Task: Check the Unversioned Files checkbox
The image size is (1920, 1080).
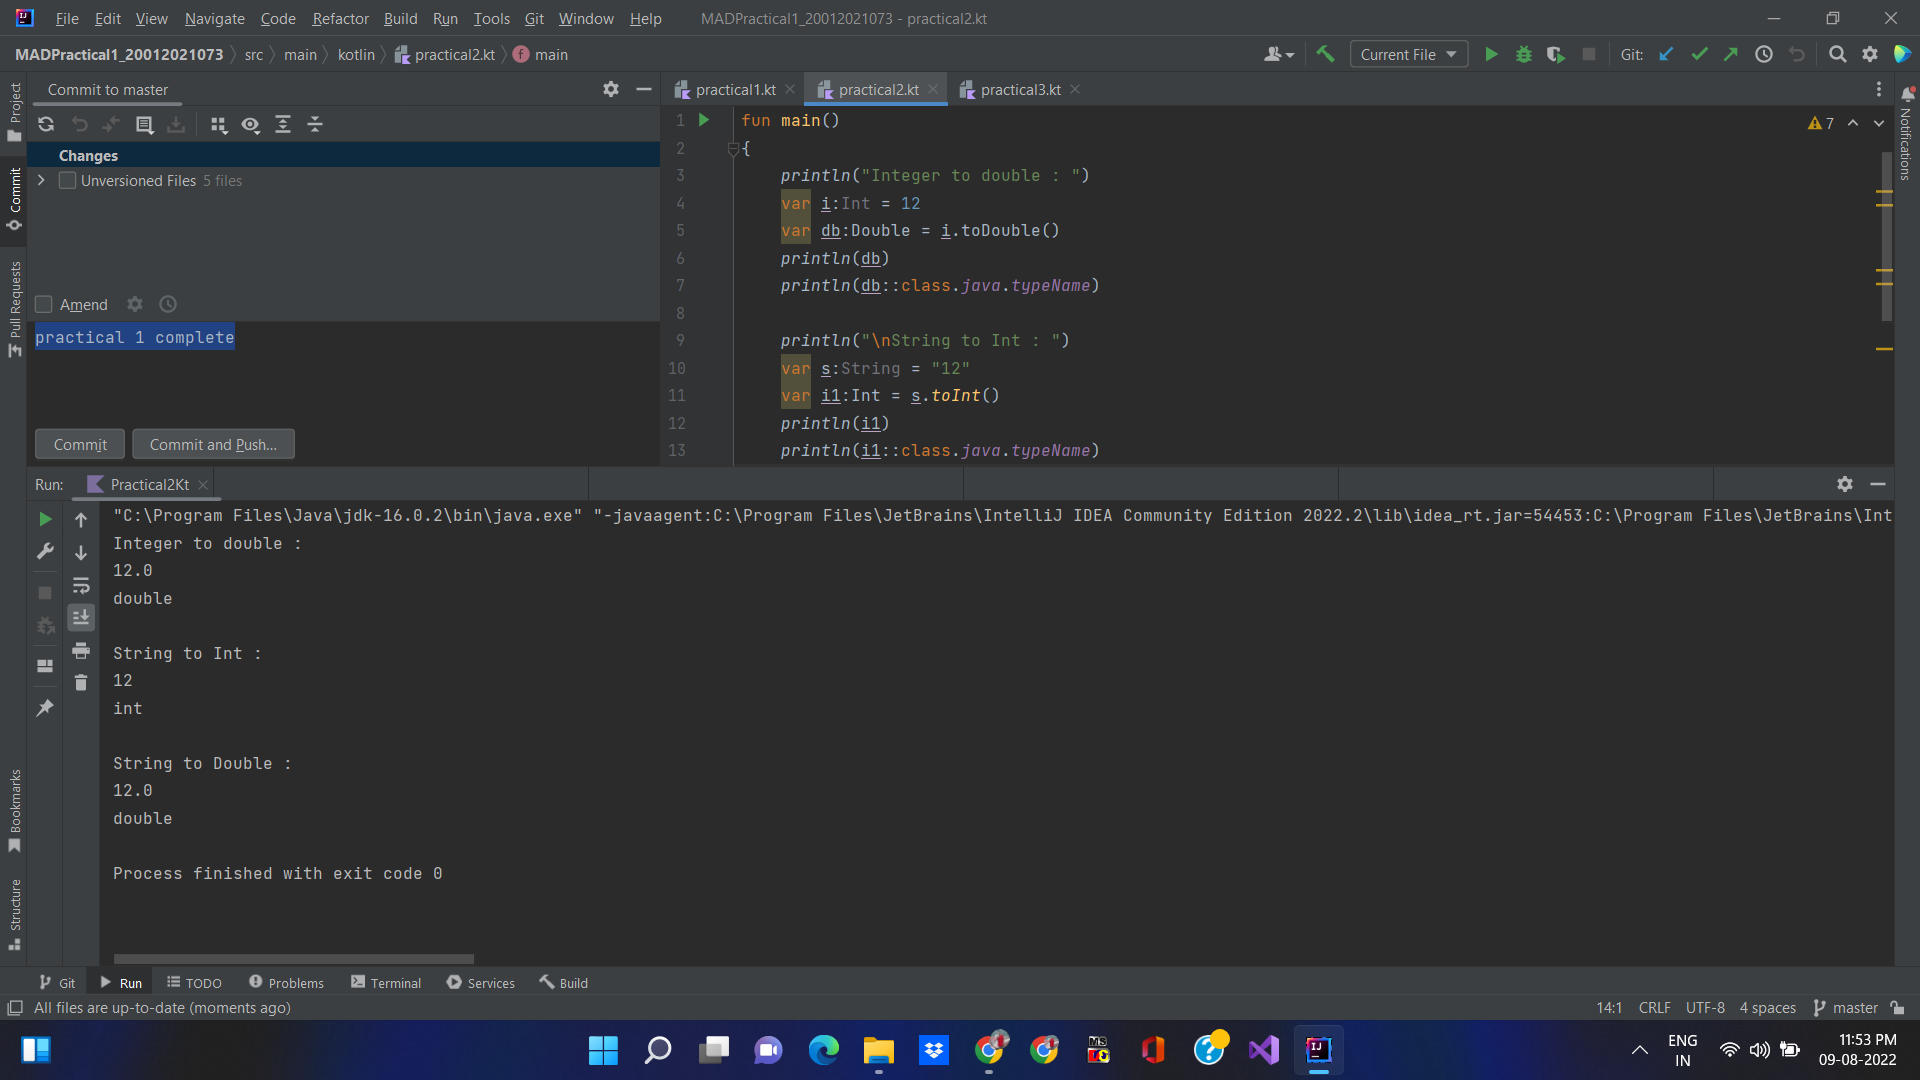Action: click(x=67, y=180)
